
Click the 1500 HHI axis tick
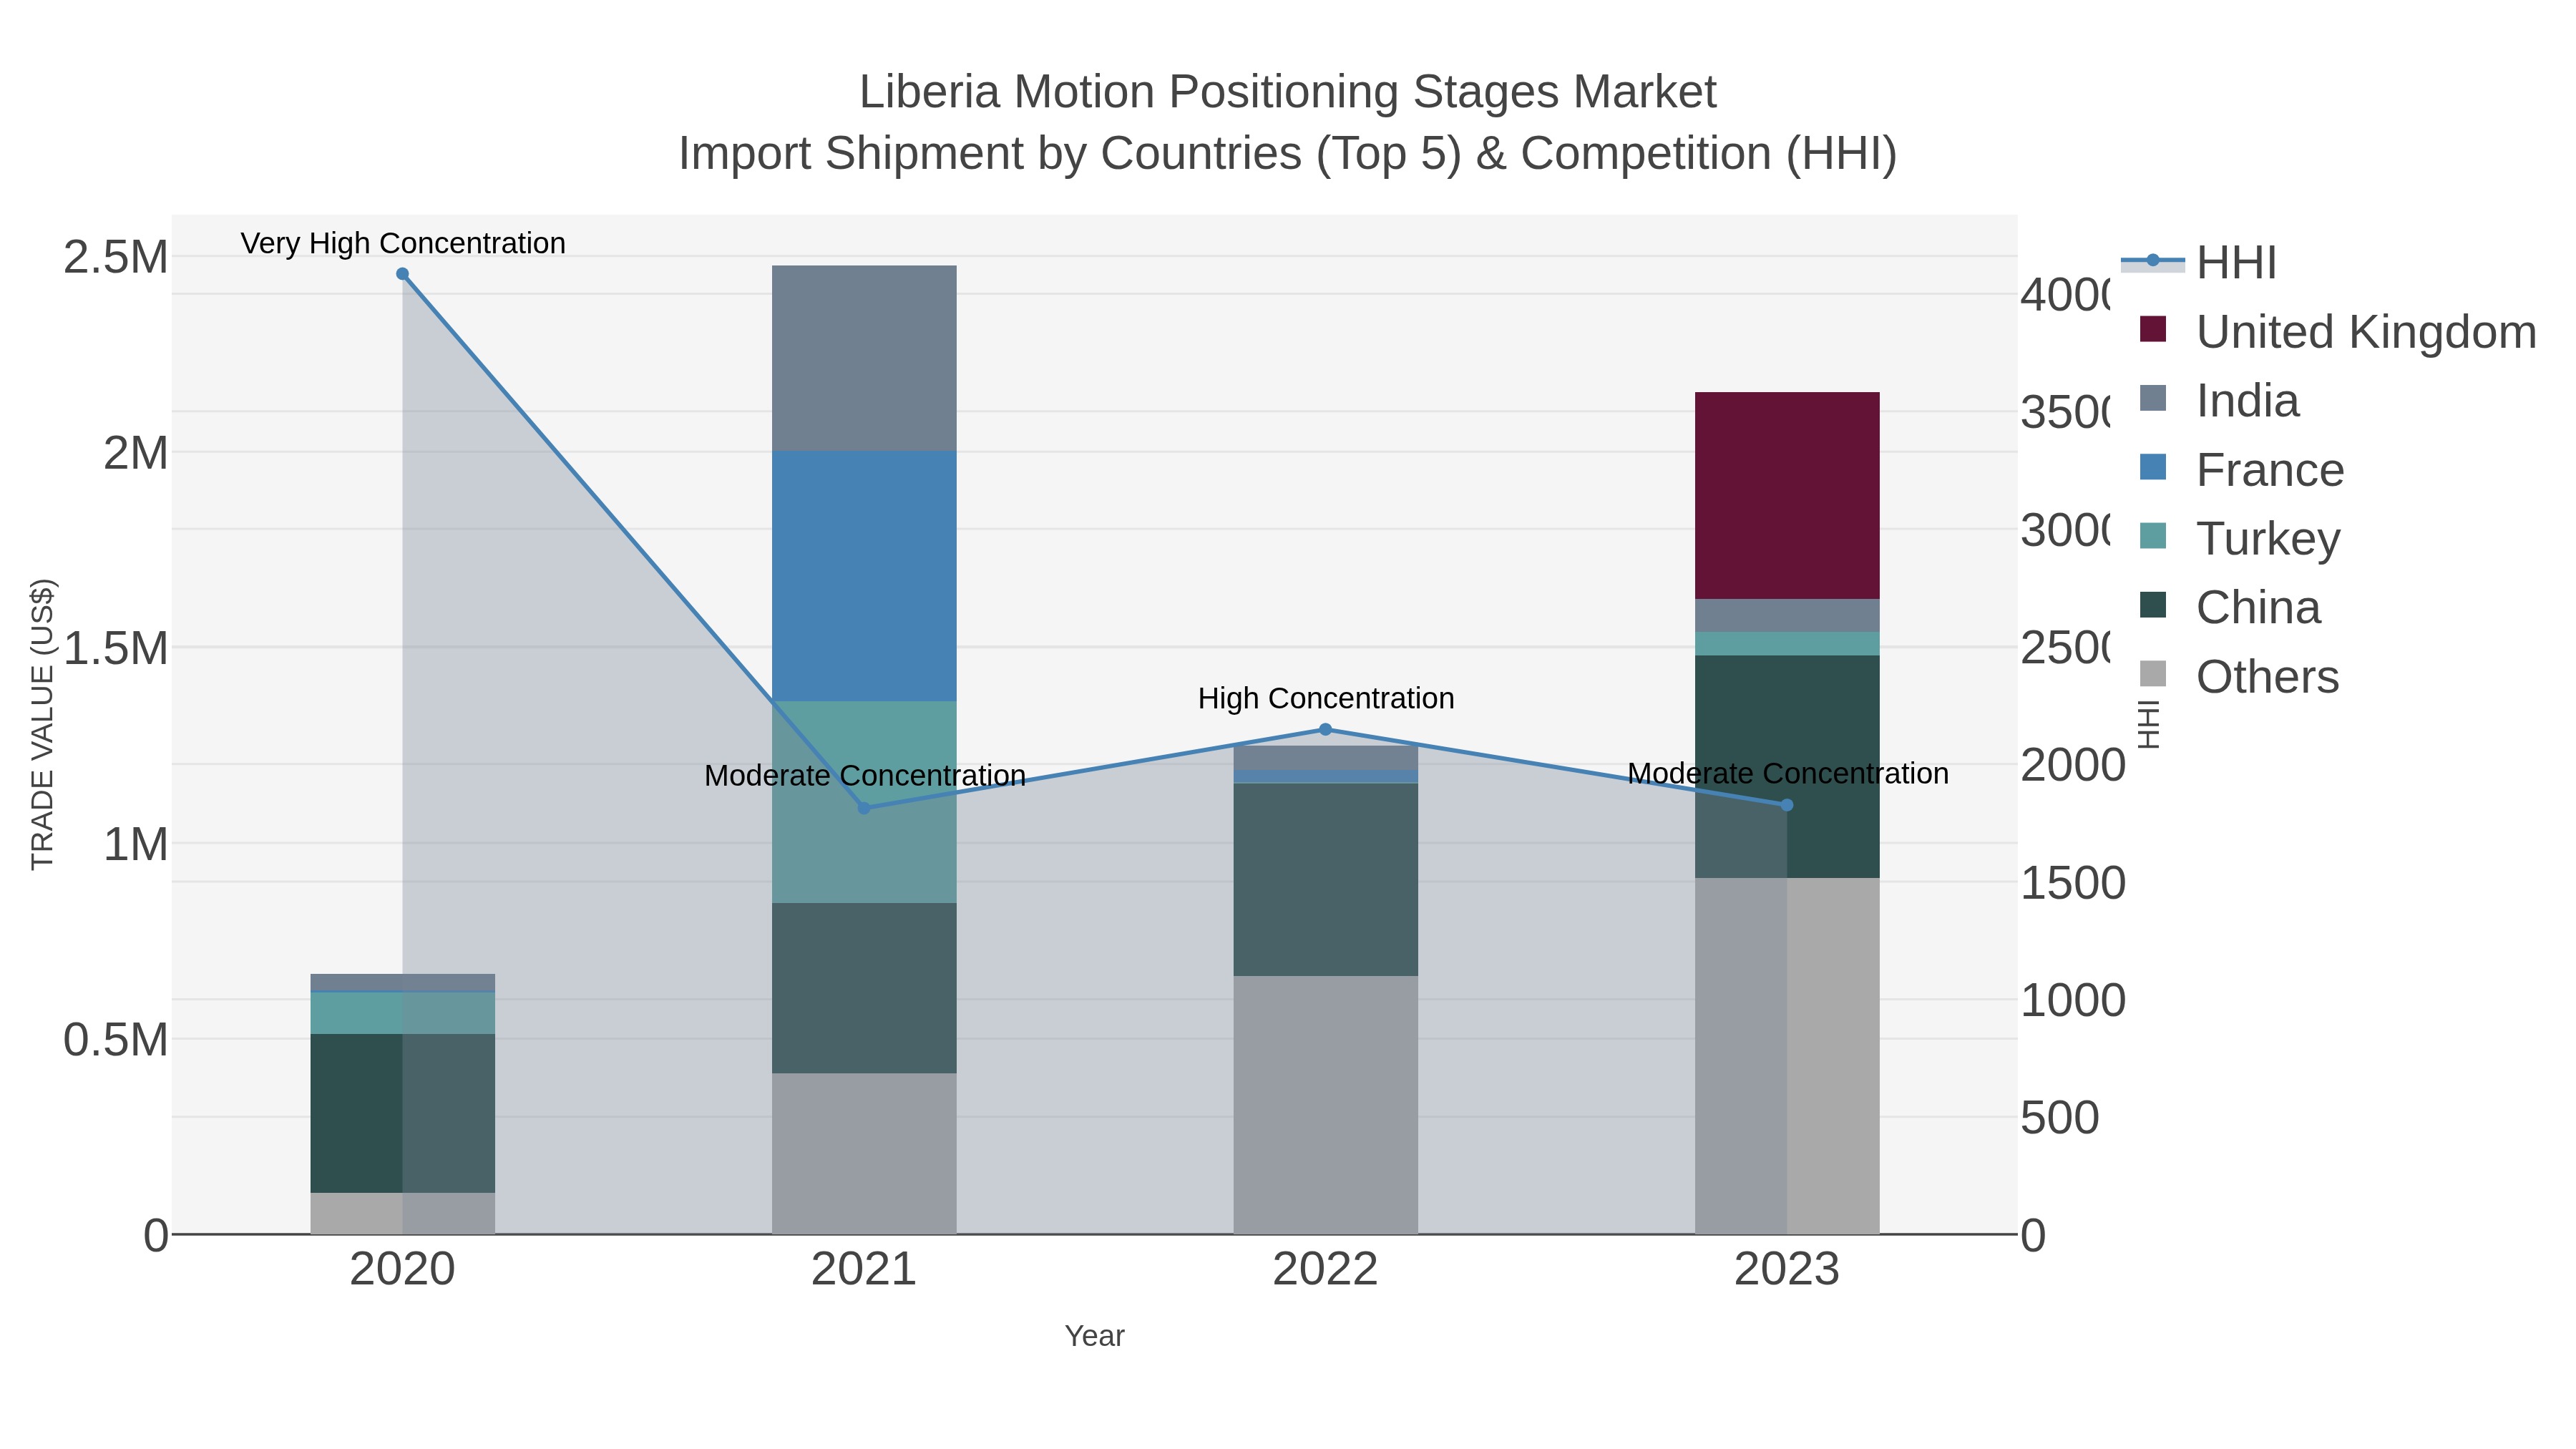2073,883
